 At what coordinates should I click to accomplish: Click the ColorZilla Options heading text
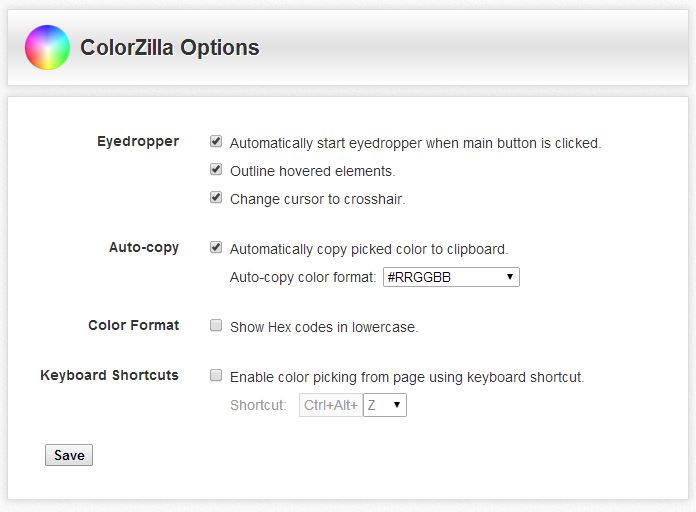coord(170,48)
